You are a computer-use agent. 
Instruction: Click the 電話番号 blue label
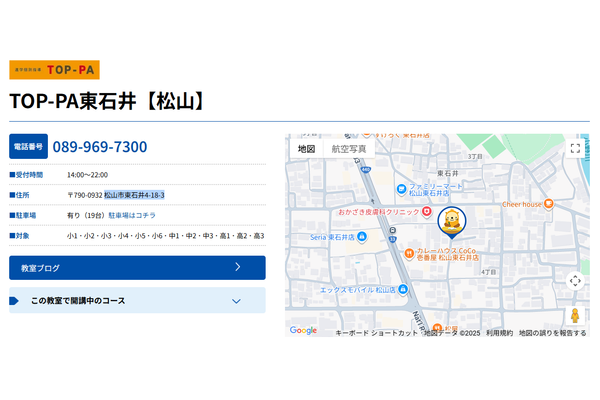28,146
